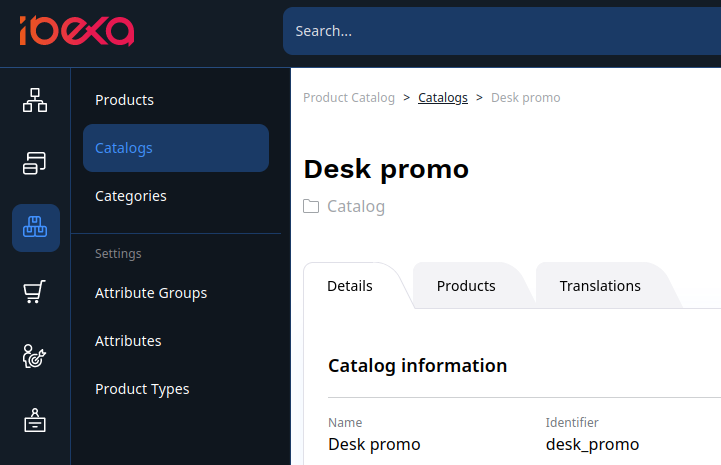Screen dimensions: 721x465
Task: Click the Identifier field label
Action: [572, 422]
